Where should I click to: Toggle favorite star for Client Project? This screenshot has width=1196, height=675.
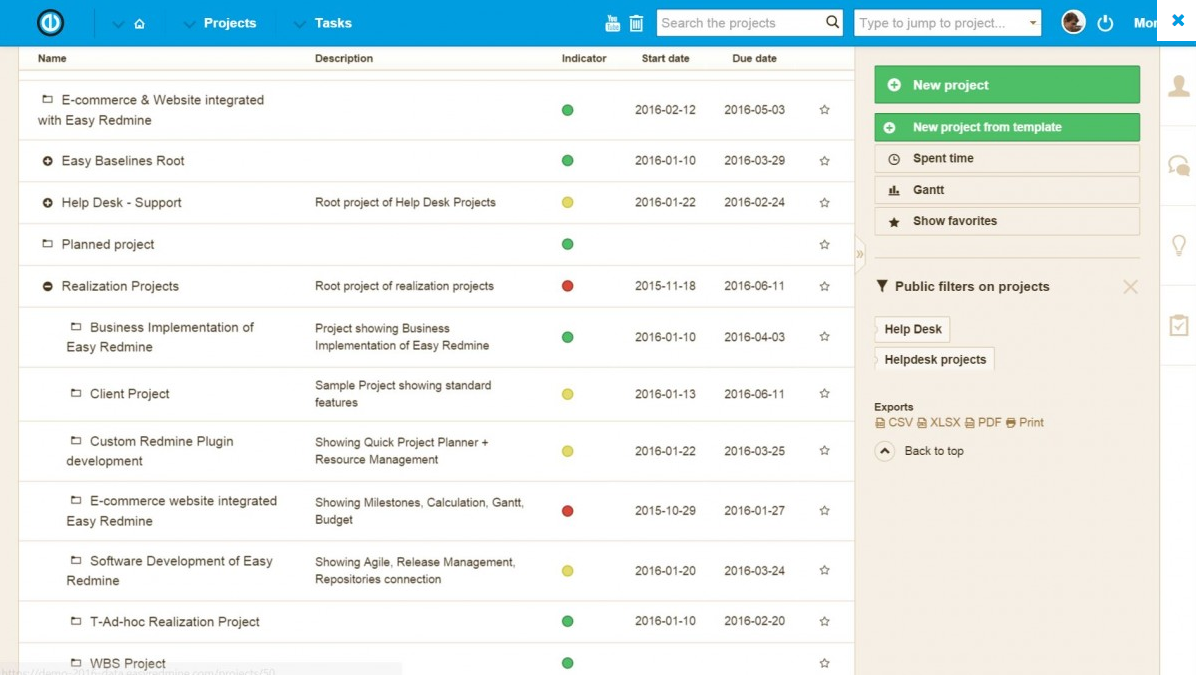(825, 394)
